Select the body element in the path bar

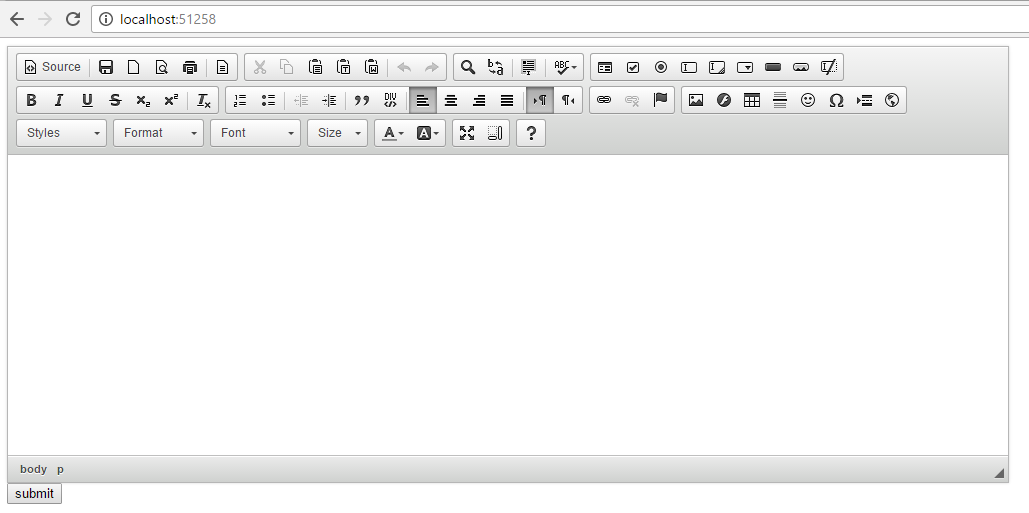pos(33,469)
